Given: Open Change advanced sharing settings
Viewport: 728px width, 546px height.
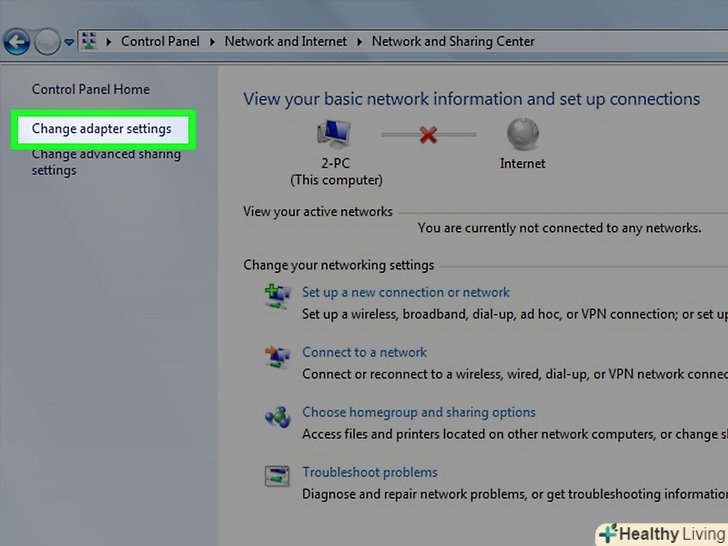Looking at the screenshot, I should tap(106, 162).
